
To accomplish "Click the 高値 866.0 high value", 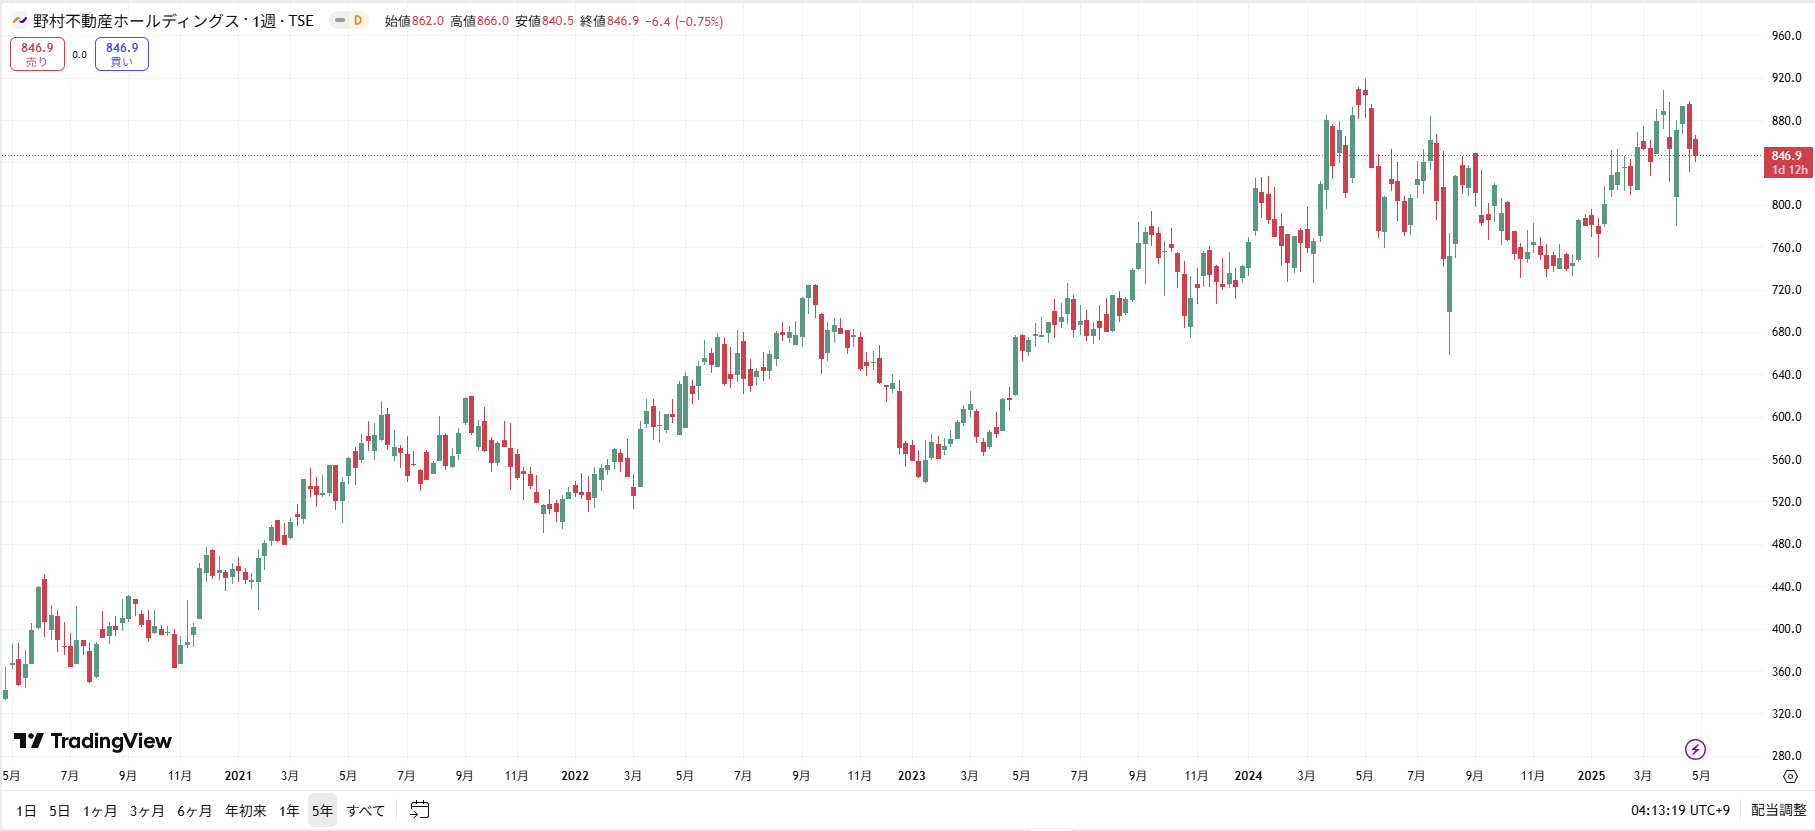I will click(x=479, y=21).
